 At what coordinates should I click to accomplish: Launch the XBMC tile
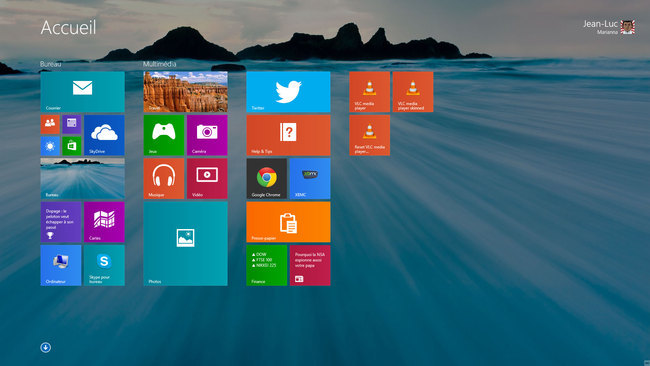click(310, 178)
